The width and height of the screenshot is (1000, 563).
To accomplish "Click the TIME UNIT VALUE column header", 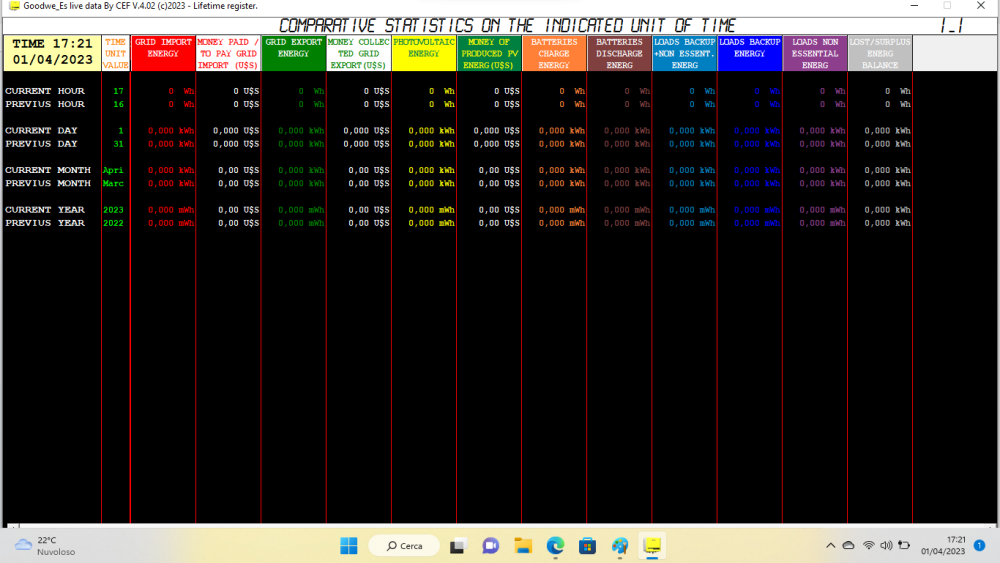I will pyautogui.click(x=115, y=53).
